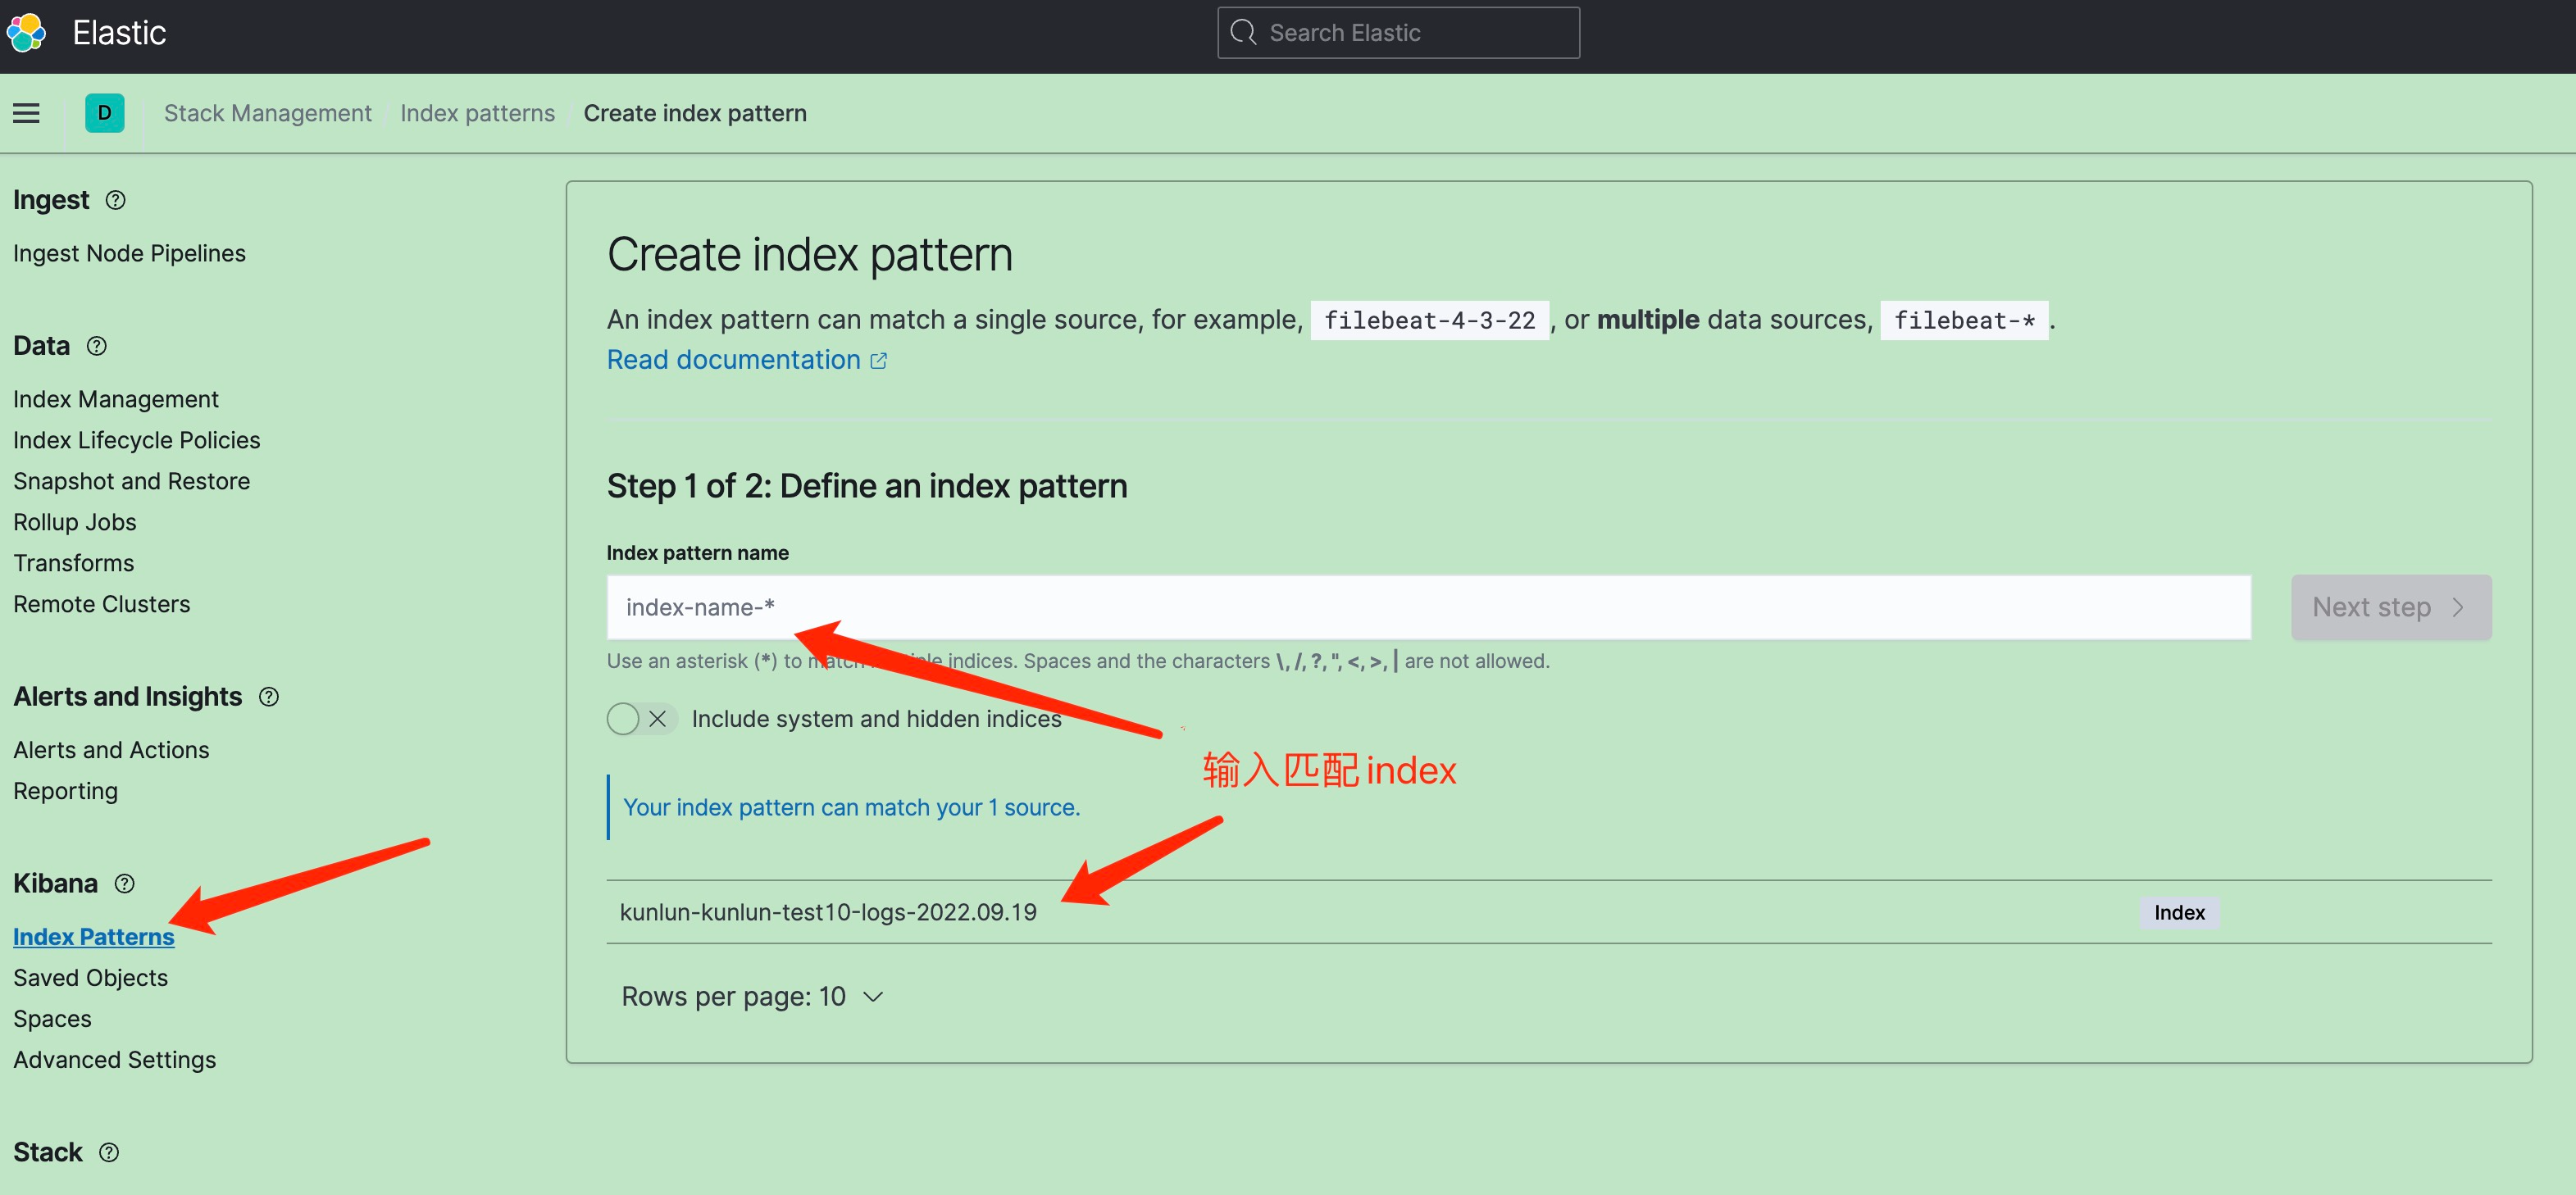Click the Stack section help icon
2576x1195 pixels.
click(109, 1152)
